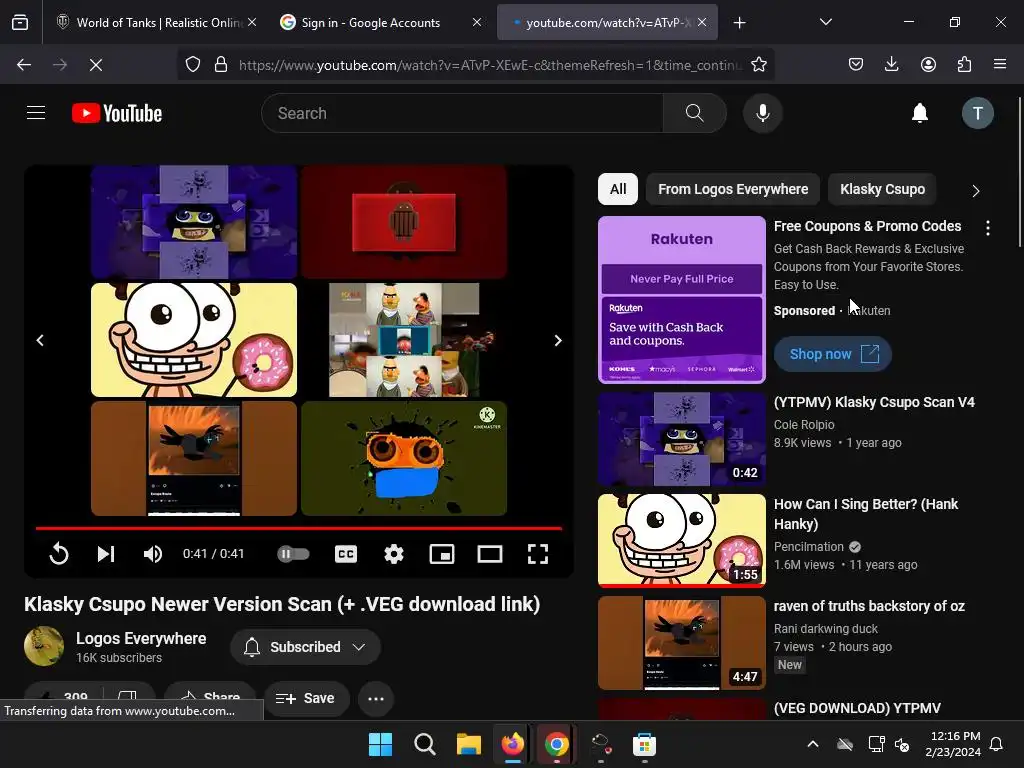Toggle closed captions (CC)
This screenshot has width=1024, height=768.
(x=345, y=554)
